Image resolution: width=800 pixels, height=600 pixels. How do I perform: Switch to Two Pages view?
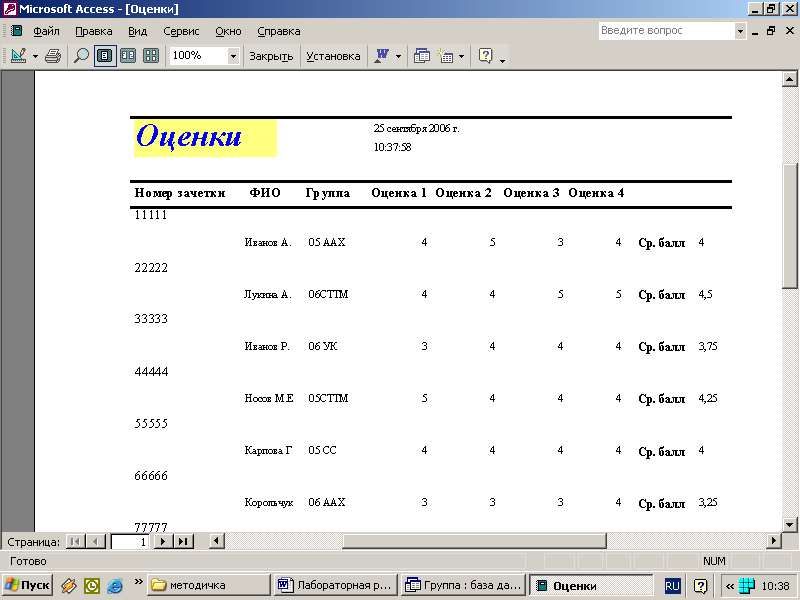click(128, 56)
